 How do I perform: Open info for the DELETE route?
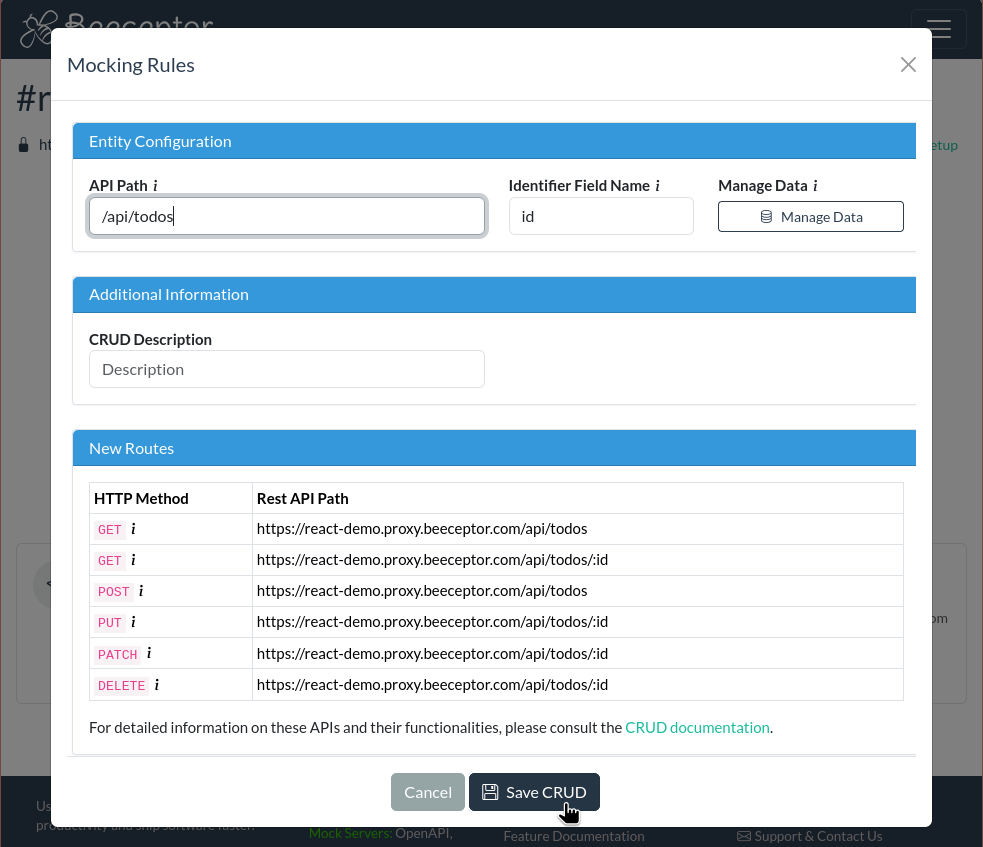point(158,685)
